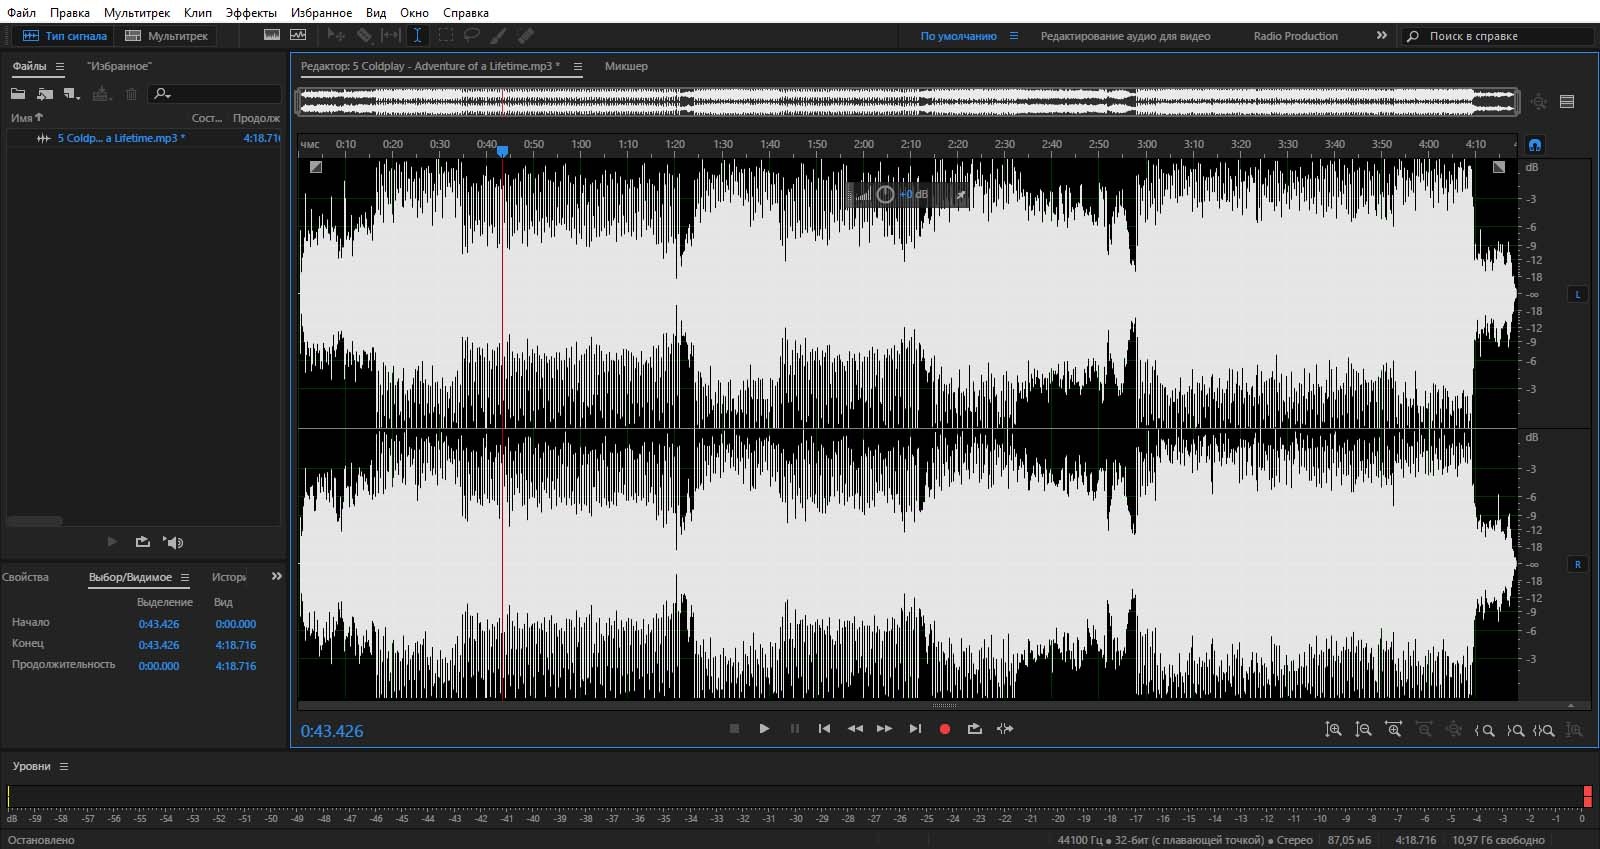Click selection Продолжительность value 0:00.000
Viewport: 1600px width, 849px height.
tap(159, 666)
